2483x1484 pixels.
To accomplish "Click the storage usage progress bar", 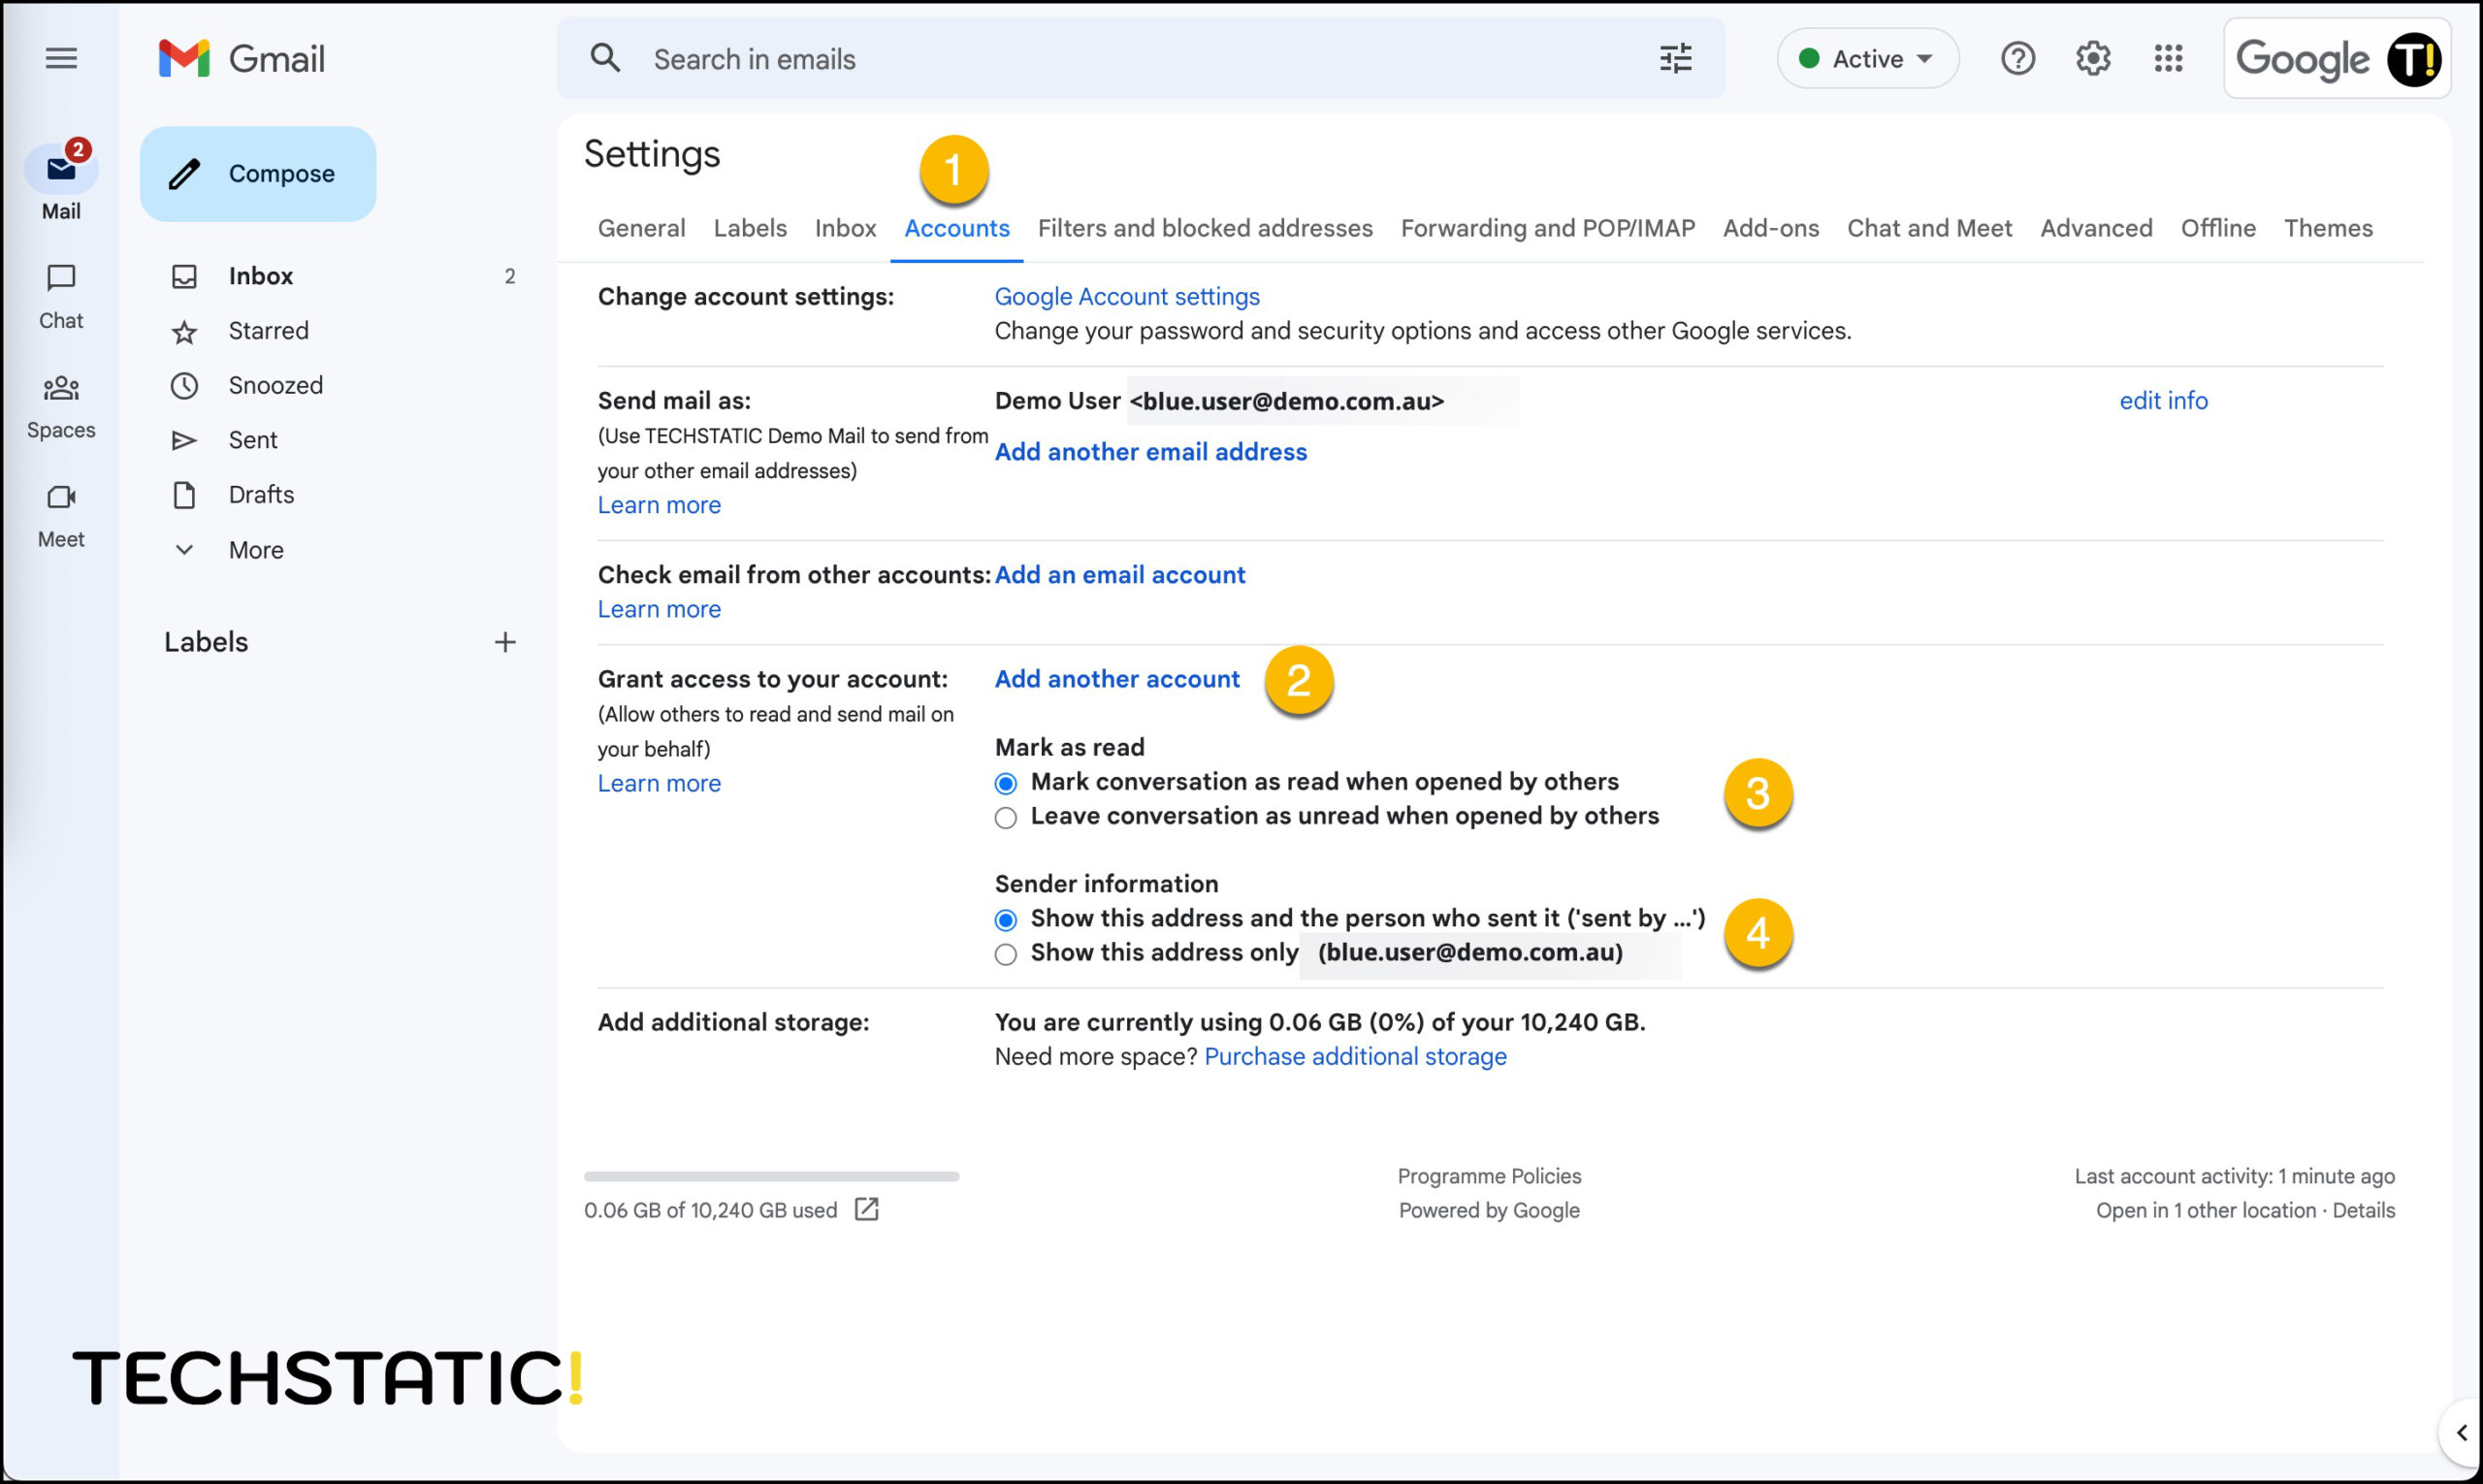I will click(x=772, y=1176).
